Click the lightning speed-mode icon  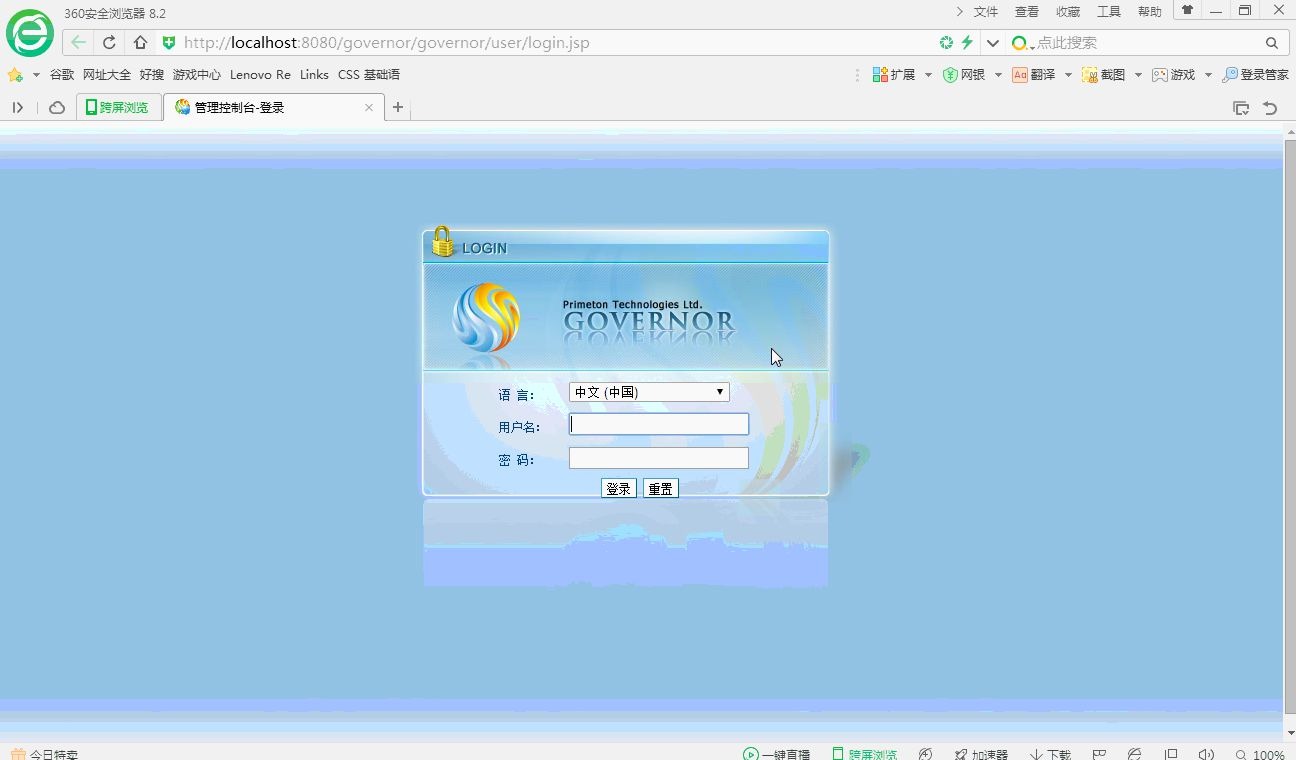pyautogui.click(x=967, y=43)
